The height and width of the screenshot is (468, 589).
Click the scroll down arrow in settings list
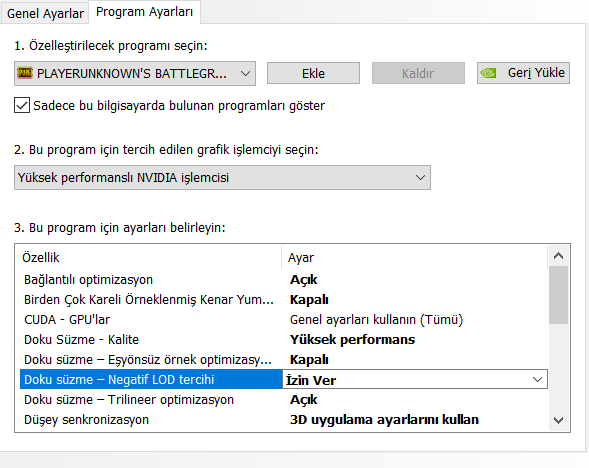point(559,420)
